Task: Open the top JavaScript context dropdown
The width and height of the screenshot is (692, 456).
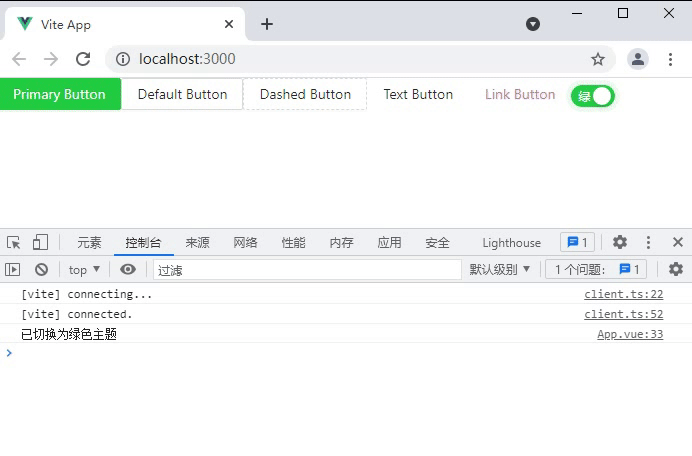Action: [84, 270]
